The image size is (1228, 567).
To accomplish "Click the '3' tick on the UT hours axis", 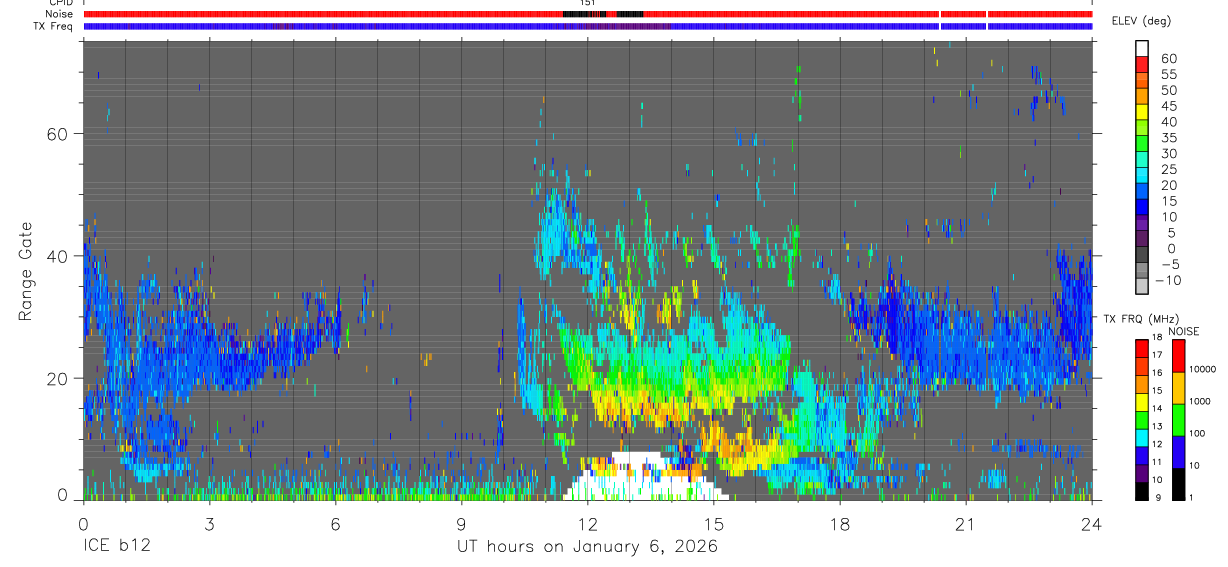I will [x=209, y=524].
